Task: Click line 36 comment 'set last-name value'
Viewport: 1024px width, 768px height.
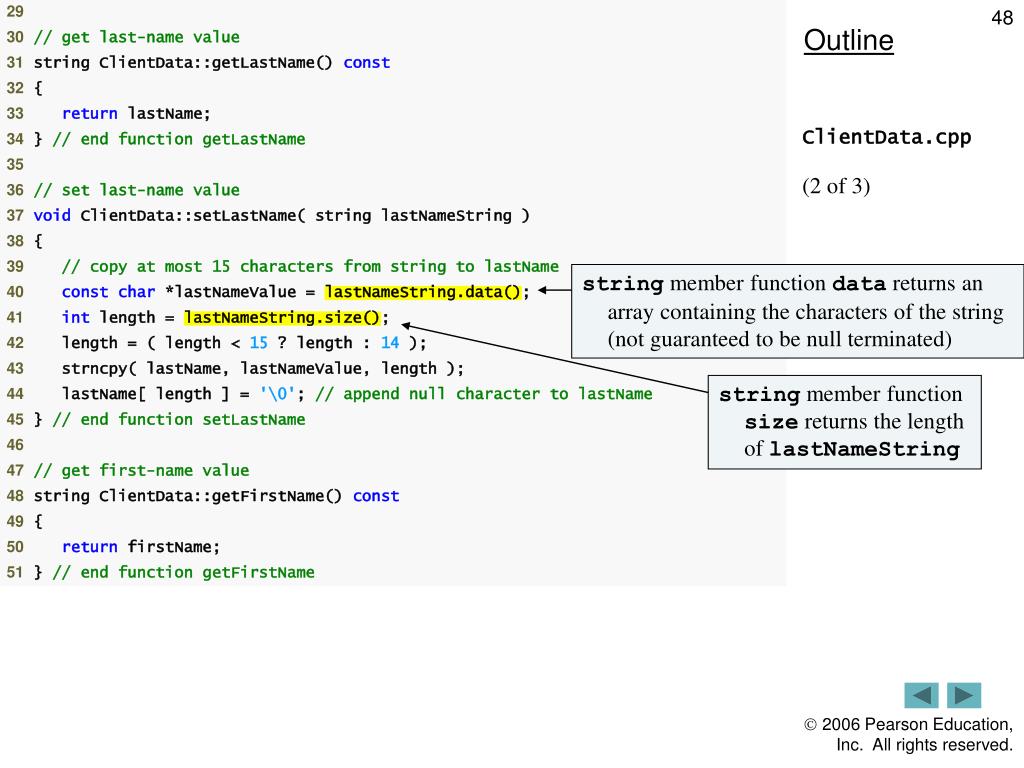Action: 136,190
